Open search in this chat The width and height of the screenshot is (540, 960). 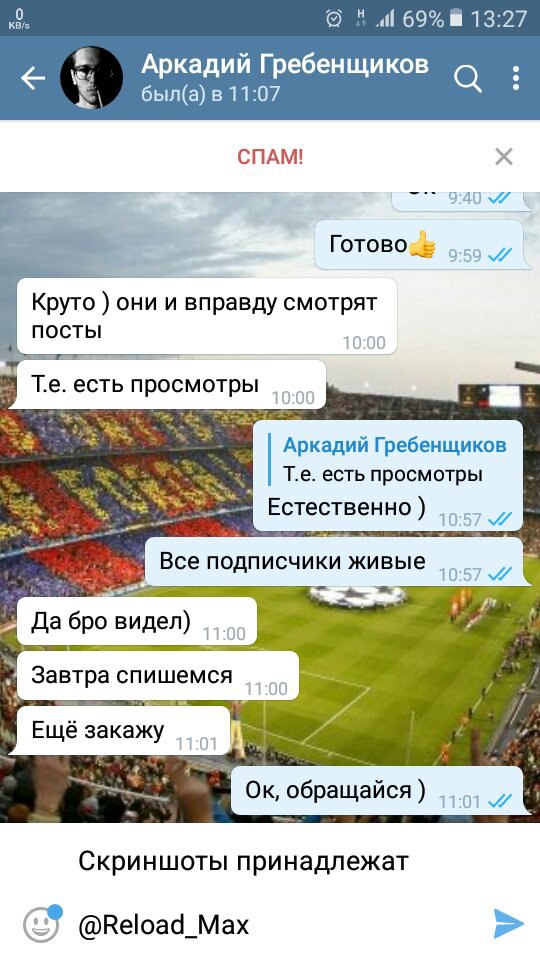click(x=468, y=78)
